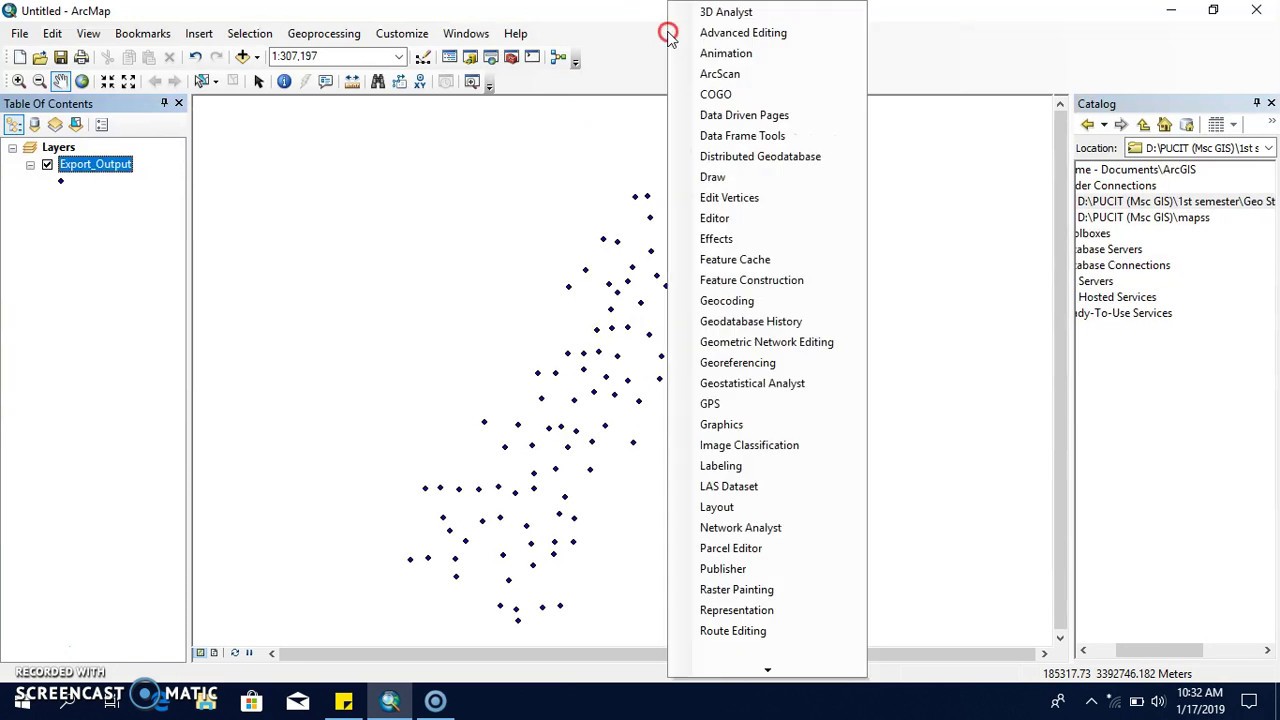
Task: Pause map drawing
Action: (249, 653)
